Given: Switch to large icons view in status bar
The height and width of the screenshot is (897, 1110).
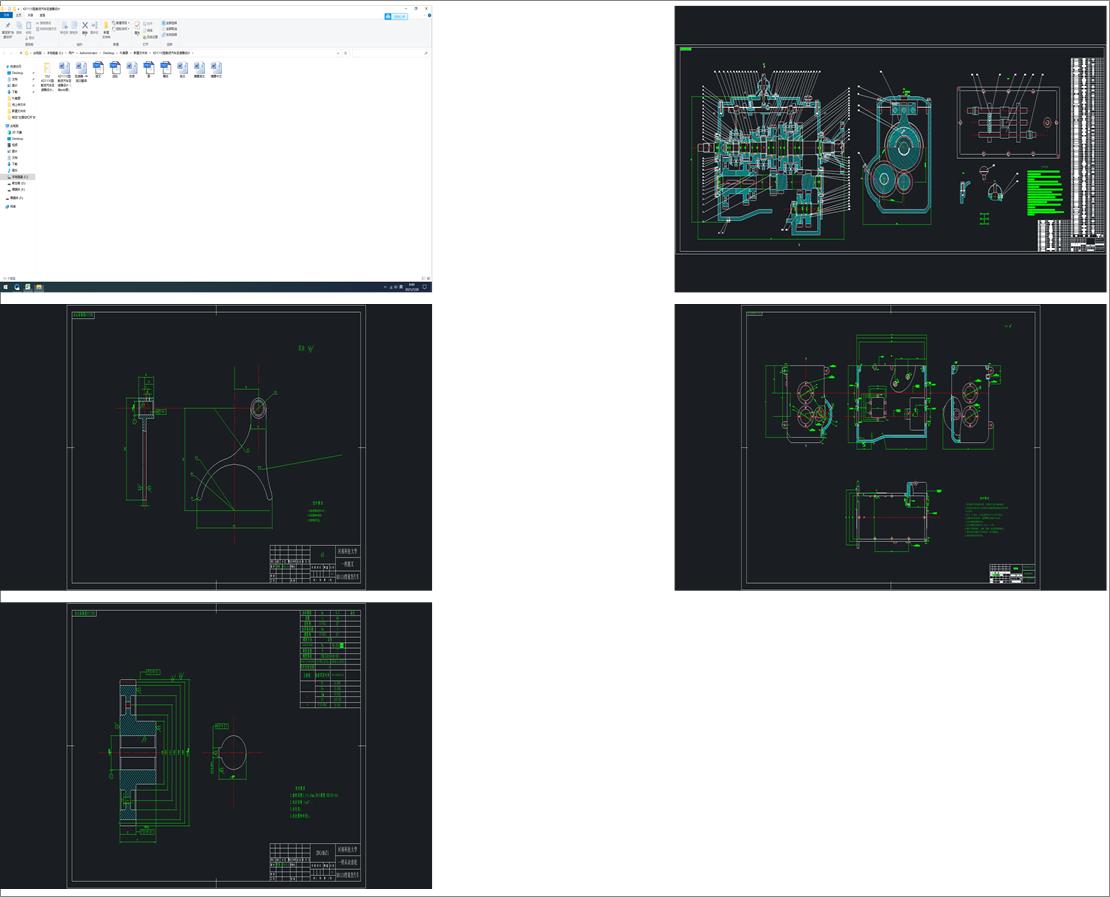Looking at the screenshot, I should coord(428,278).
